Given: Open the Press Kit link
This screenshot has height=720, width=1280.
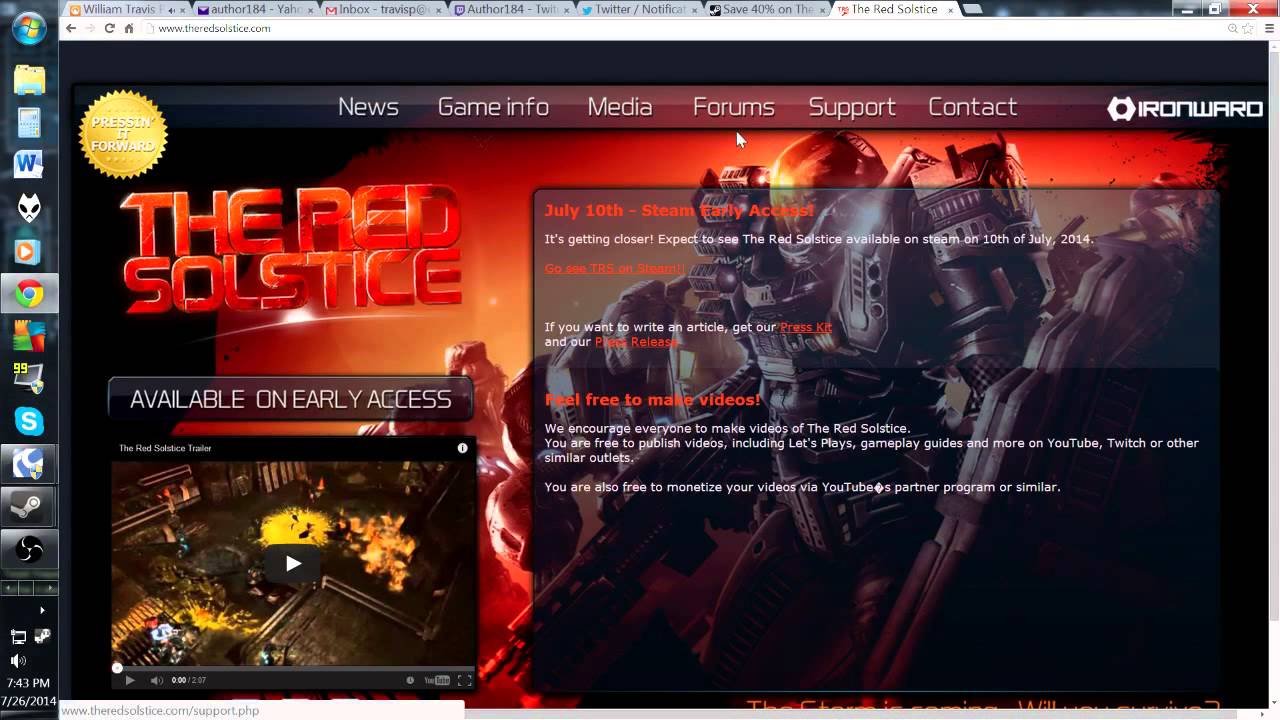Looking at the screenshot, I should pyautogui.click(x=806, y=327).
